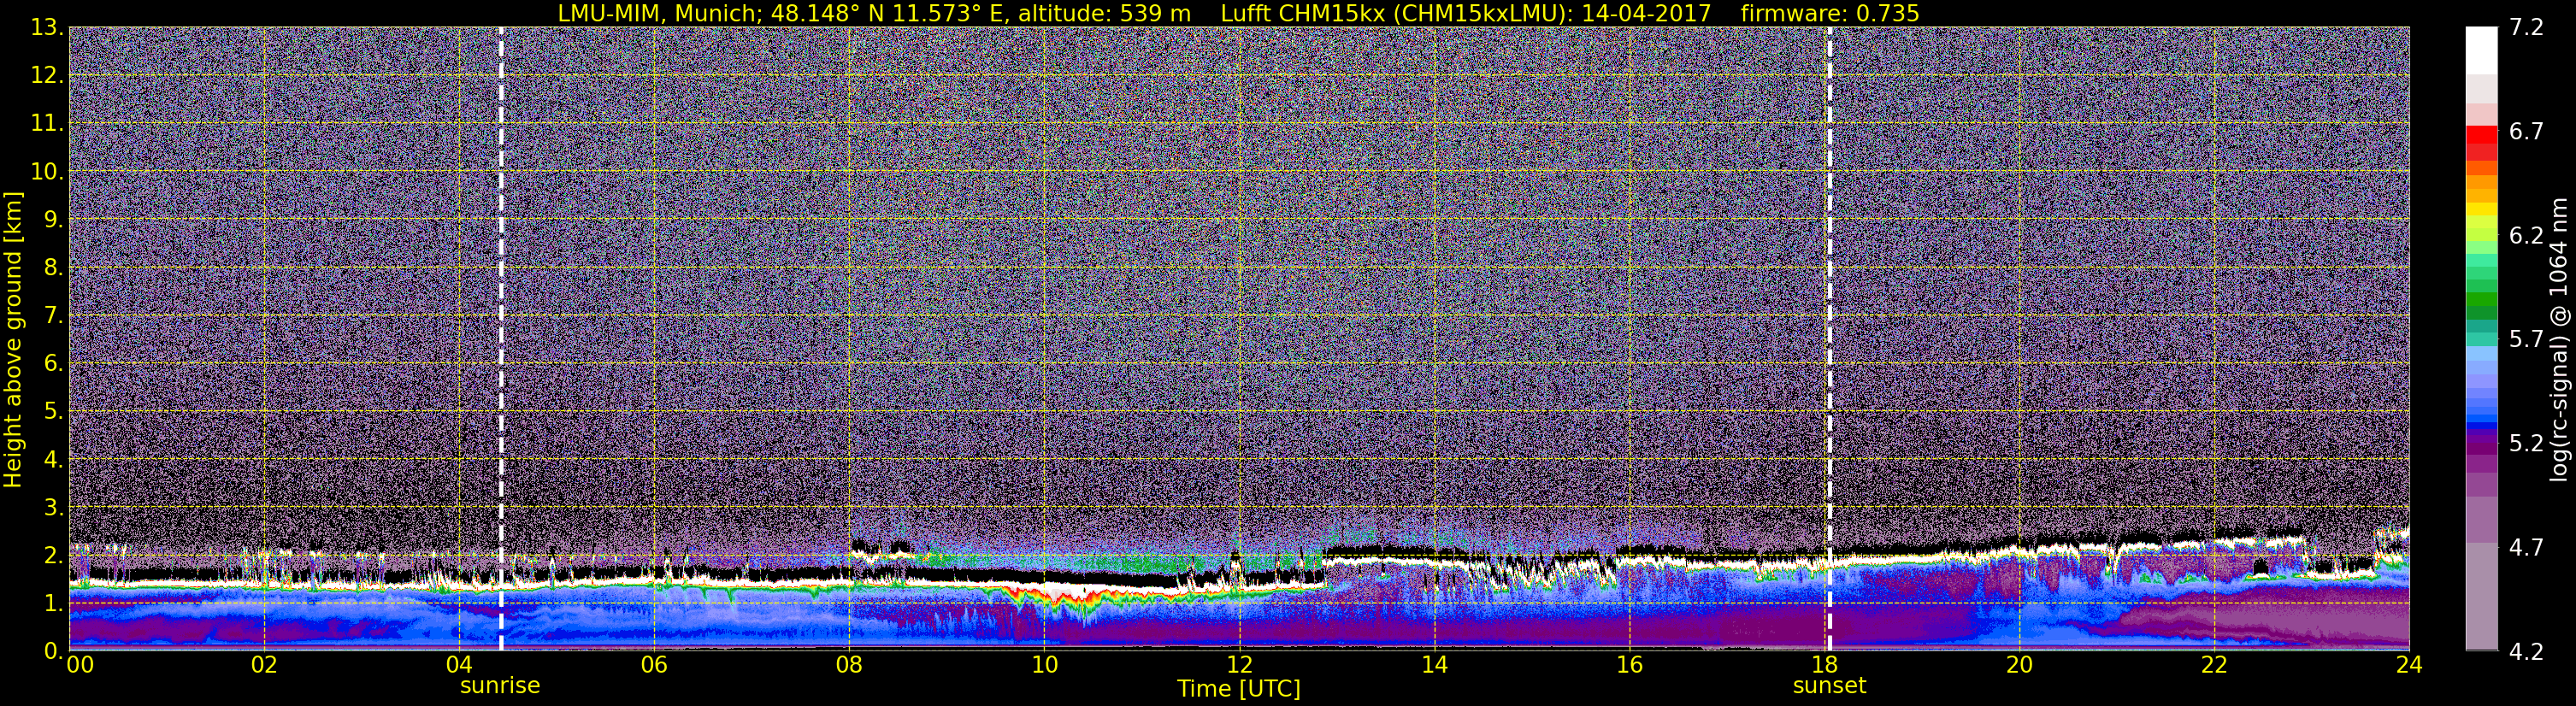This screenshot has height=706, width=2576.
Task: Click the 14 tick label on time axis
Action: click(x=1434, y=665)
